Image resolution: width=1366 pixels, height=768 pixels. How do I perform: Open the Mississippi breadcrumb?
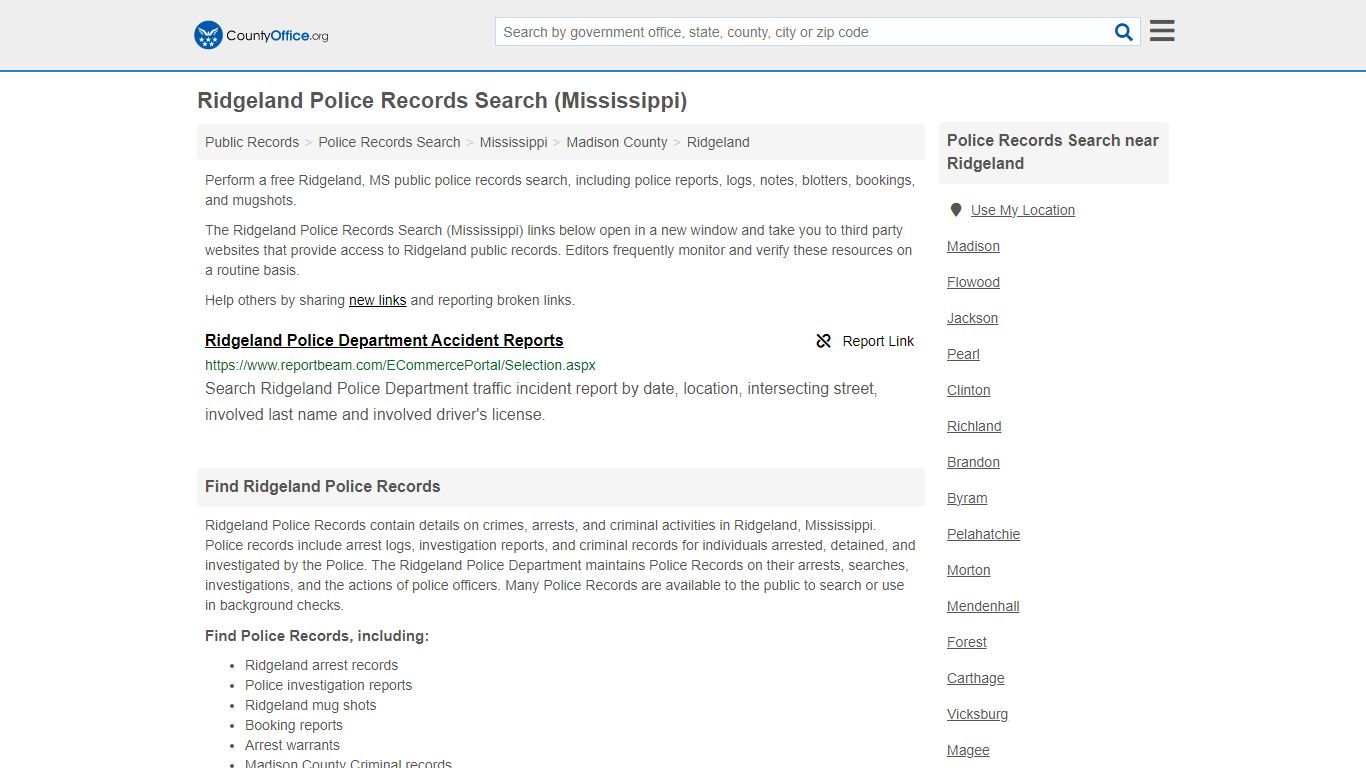coord(513,142)
